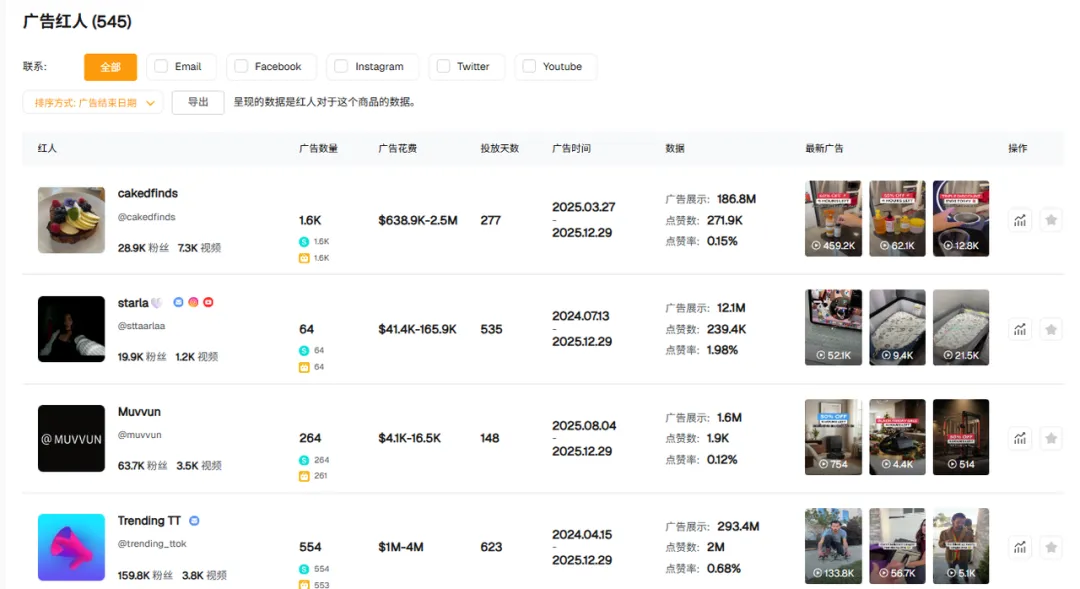Image resolution: width=1080 pixels, height=589 pixels.
Task: Tick the Facebook contact filter
Action: pos(241,67)
